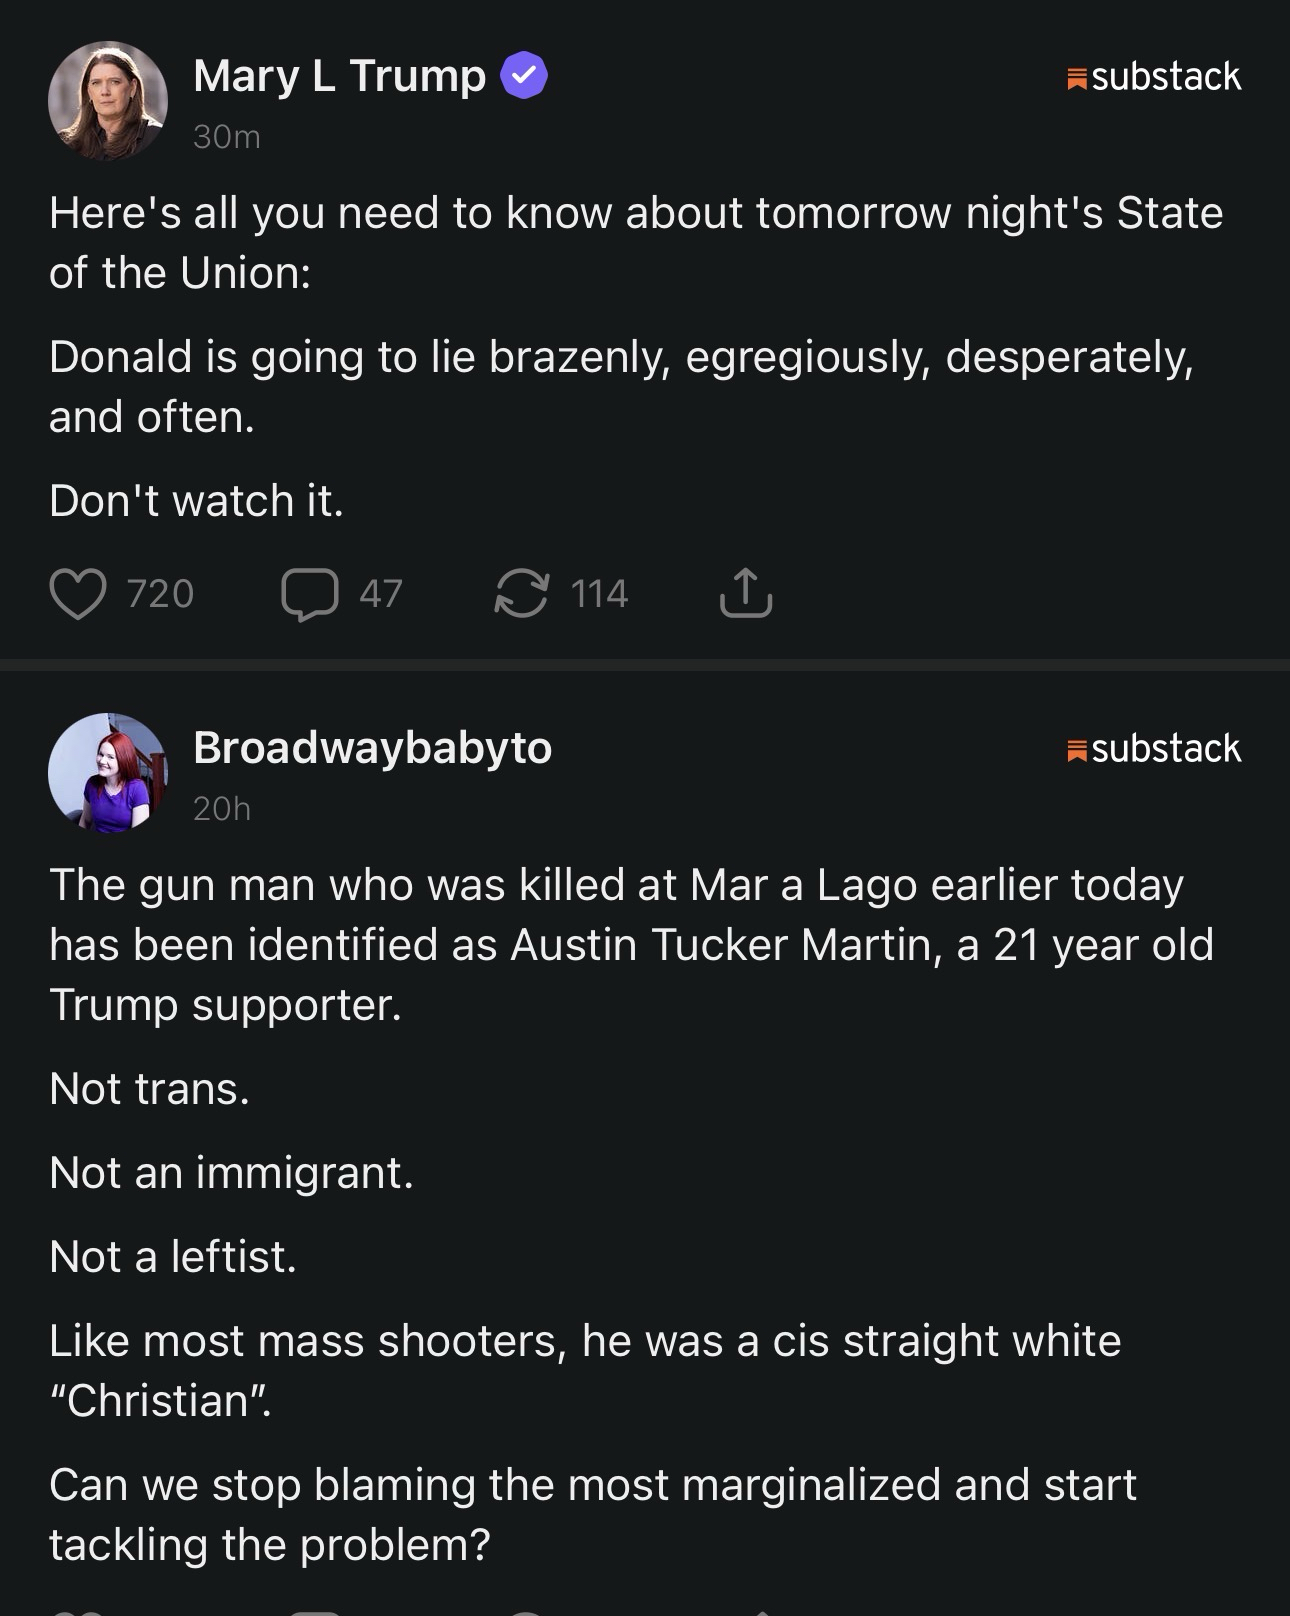The image size is (1290, 1616).
Task: Restack Mary L Trump's post
Action: 522,594
